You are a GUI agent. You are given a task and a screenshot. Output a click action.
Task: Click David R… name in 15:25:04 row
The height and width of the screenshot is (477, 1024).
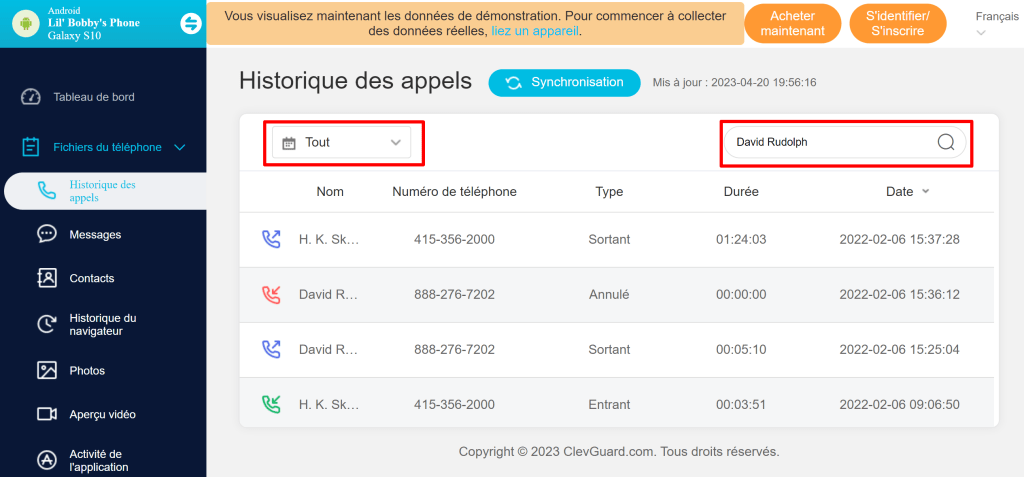tap(328, 350)
